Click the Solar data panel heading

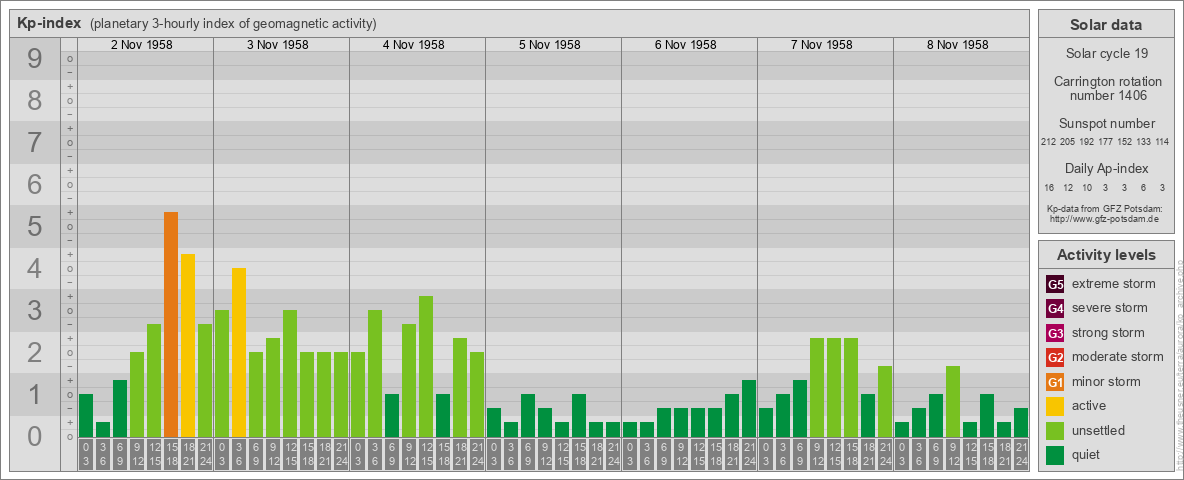(1106, 25)
